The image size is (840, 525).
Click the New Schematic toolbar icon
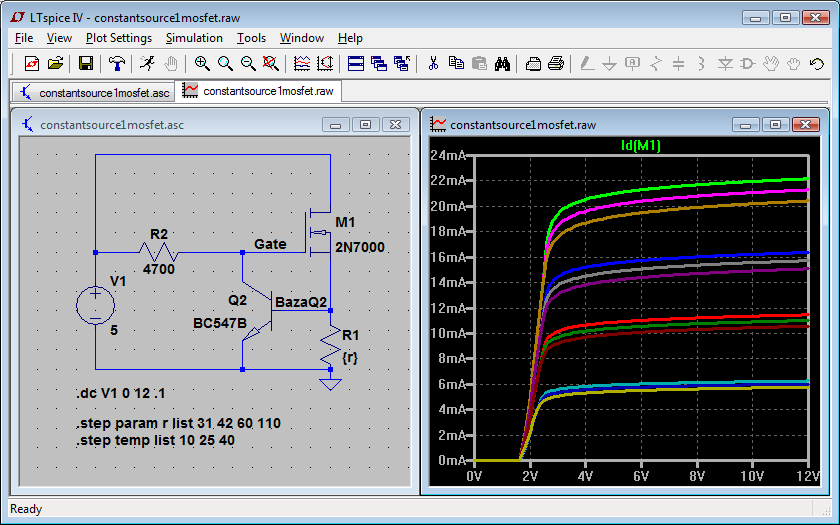point(32,64)
